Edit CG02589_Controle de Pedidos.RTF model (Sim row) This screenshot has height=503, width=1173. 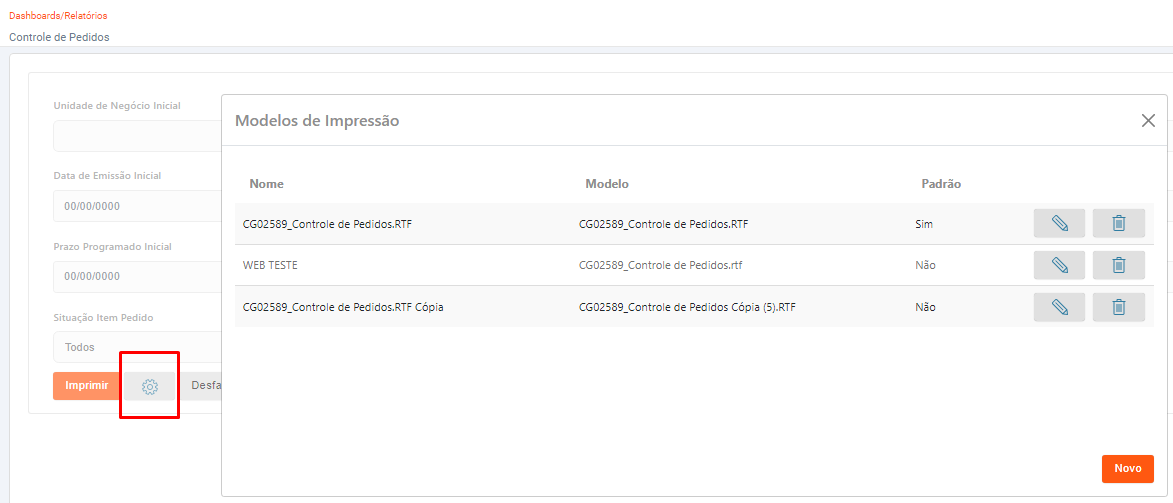(1059, 224)
